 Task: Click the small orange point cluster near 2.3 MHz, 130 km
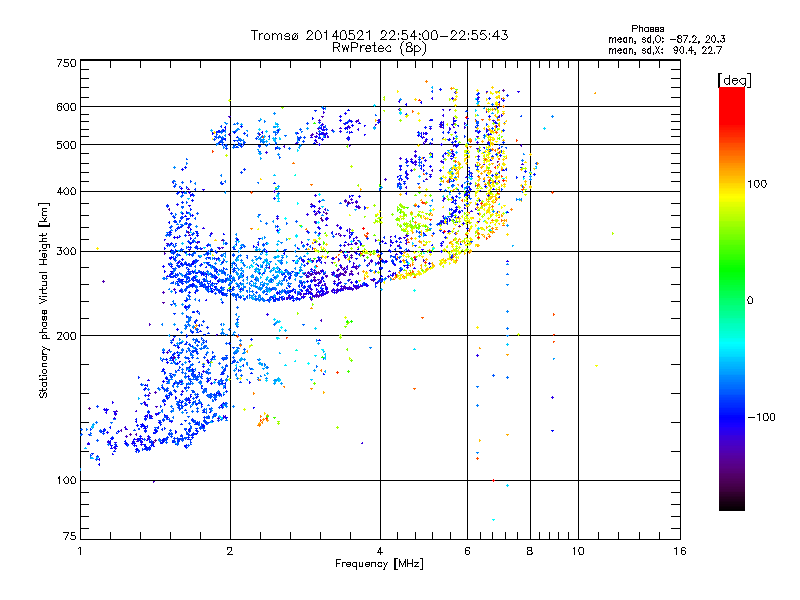click(263, 420)
